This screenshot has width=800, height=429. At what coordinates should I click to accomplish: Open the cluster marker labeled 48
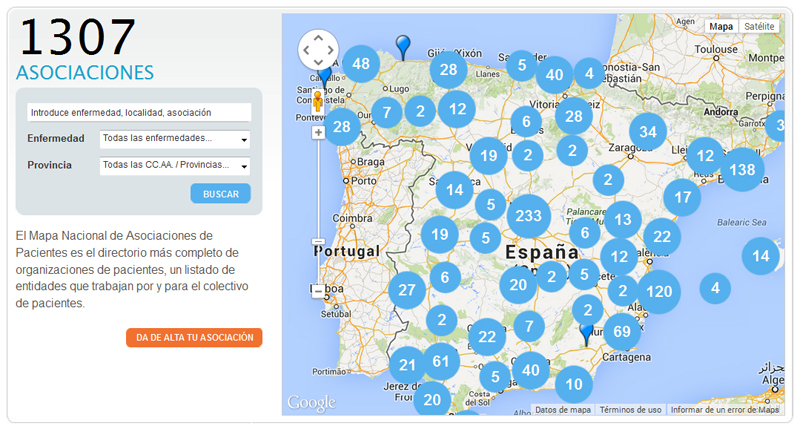[x=361, y=64]
